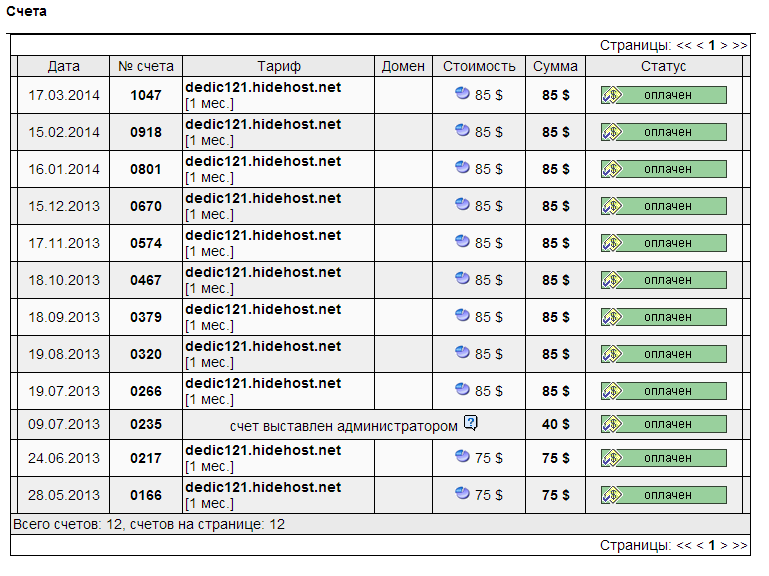The width and height of the screenshot is (769, 576).
Task: Click the cost icon in invoice 0574 row
Action: (462, 241)
